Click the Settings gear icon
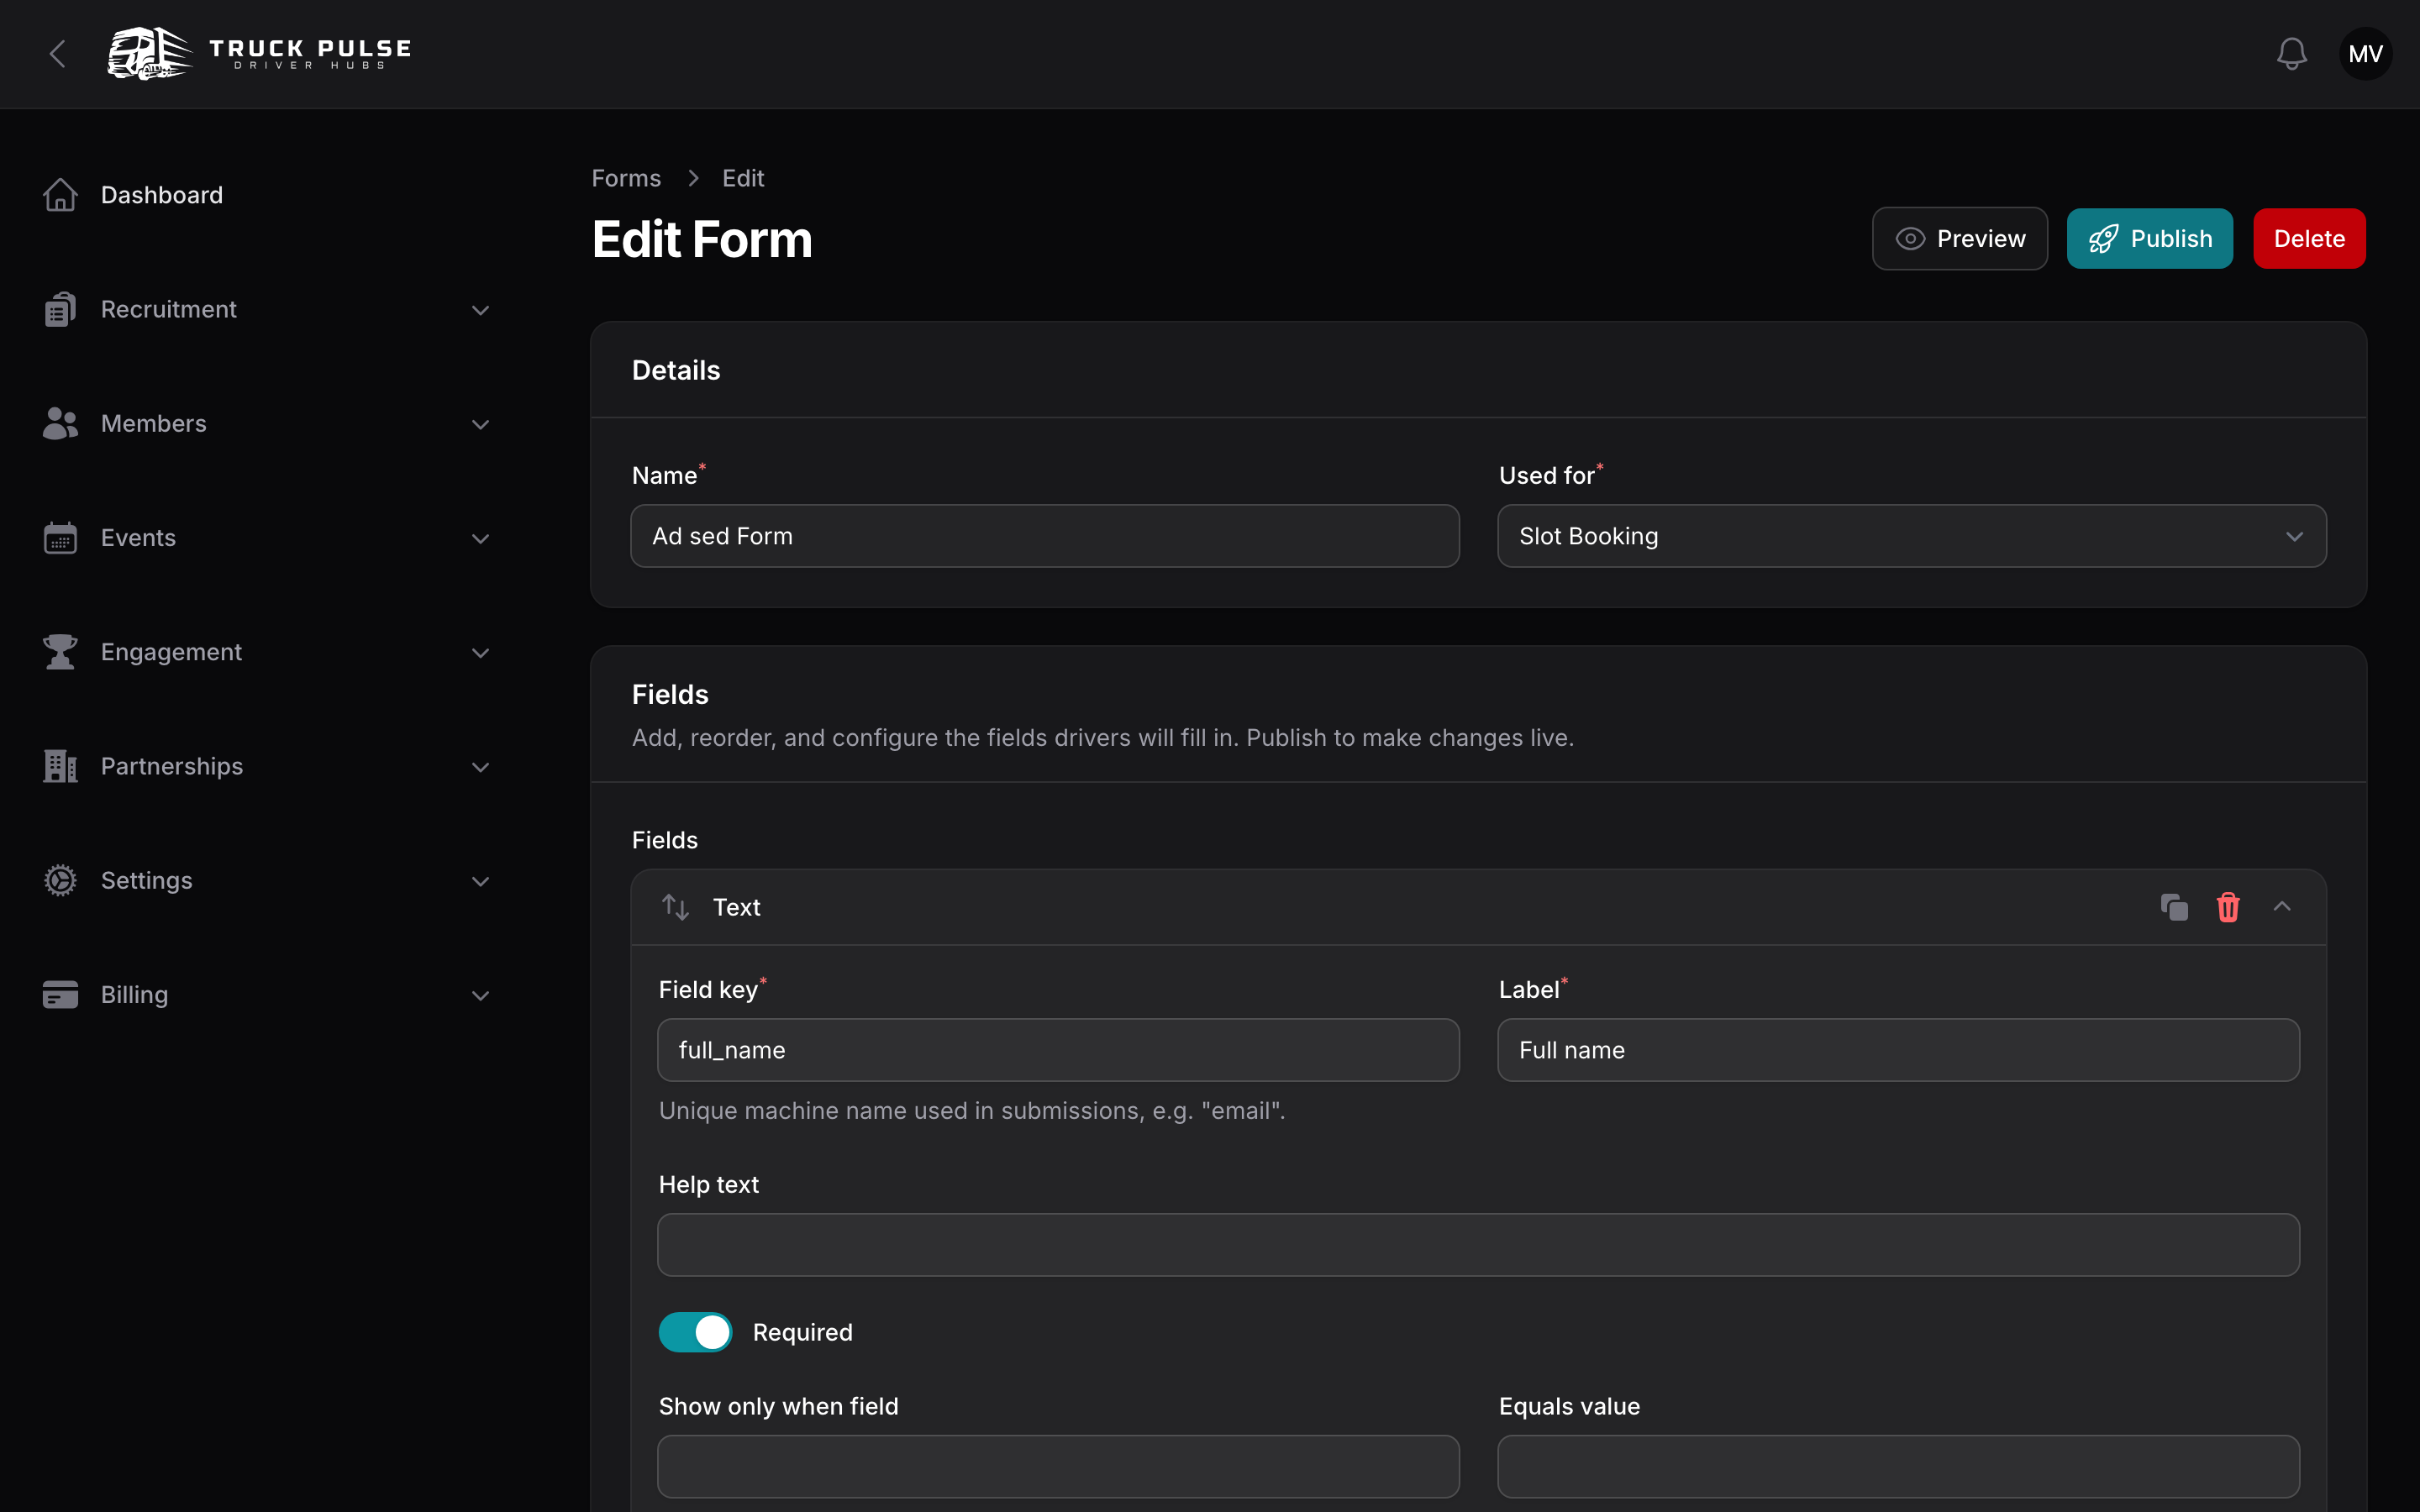This screenshot has width=2420, height=1512. pos(60,880)
